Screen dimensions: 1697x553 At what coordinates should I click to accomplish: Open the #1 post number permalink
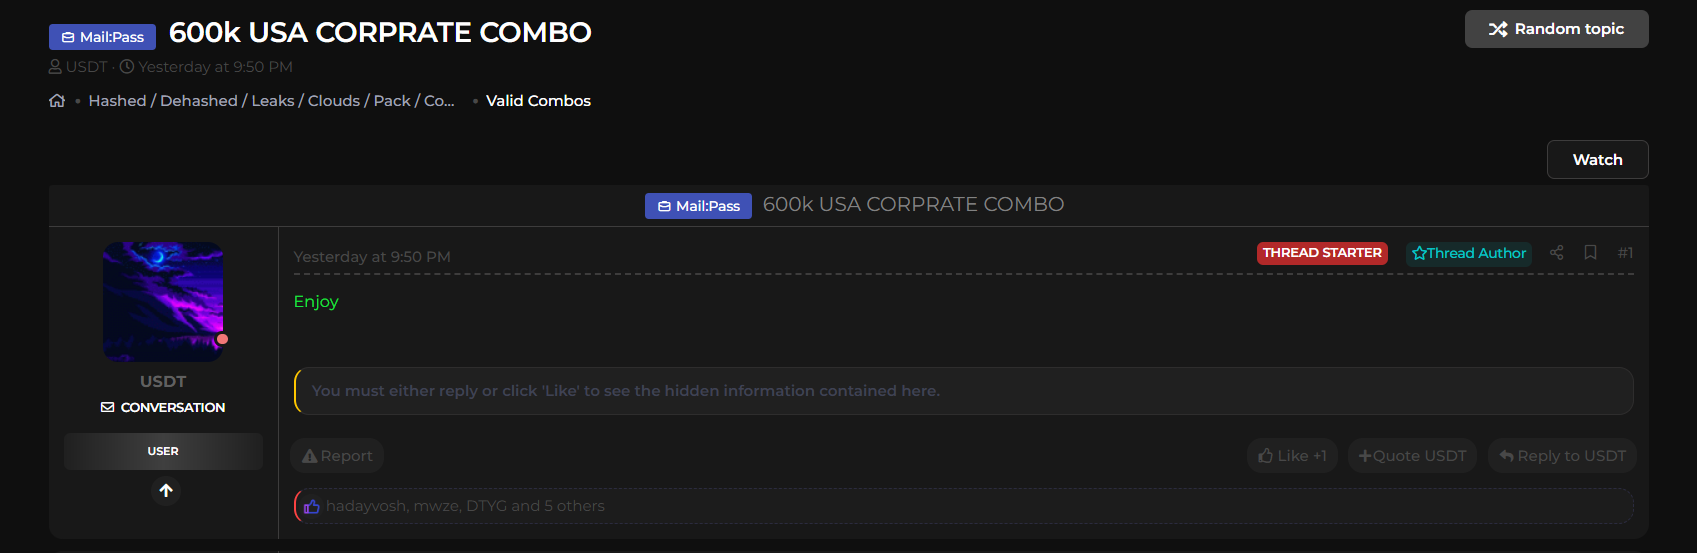click(1625, 253)
